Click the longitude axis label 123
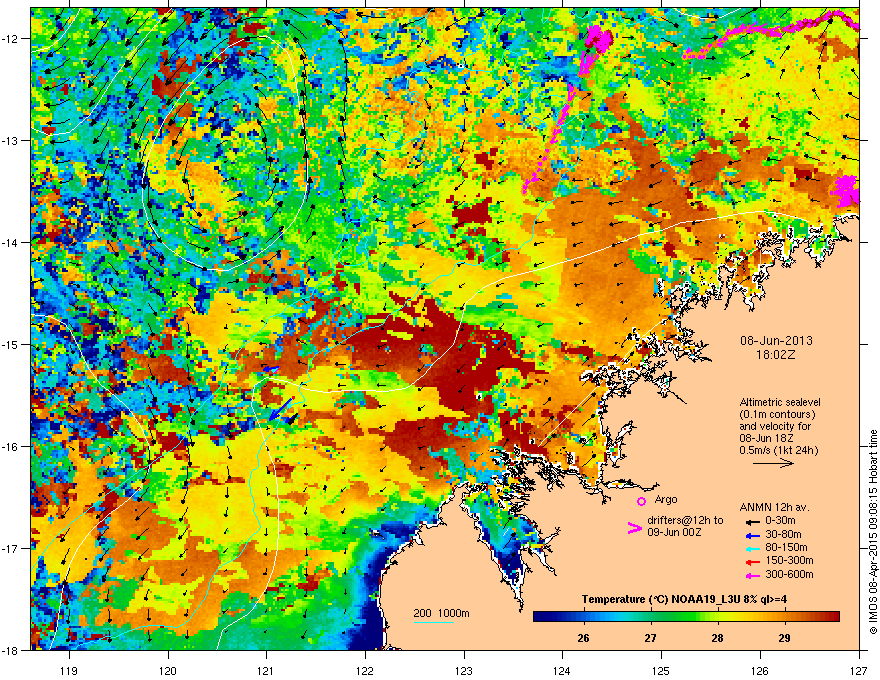The height and width of the screenshot is (680, 880). click(x=464, y=670)
